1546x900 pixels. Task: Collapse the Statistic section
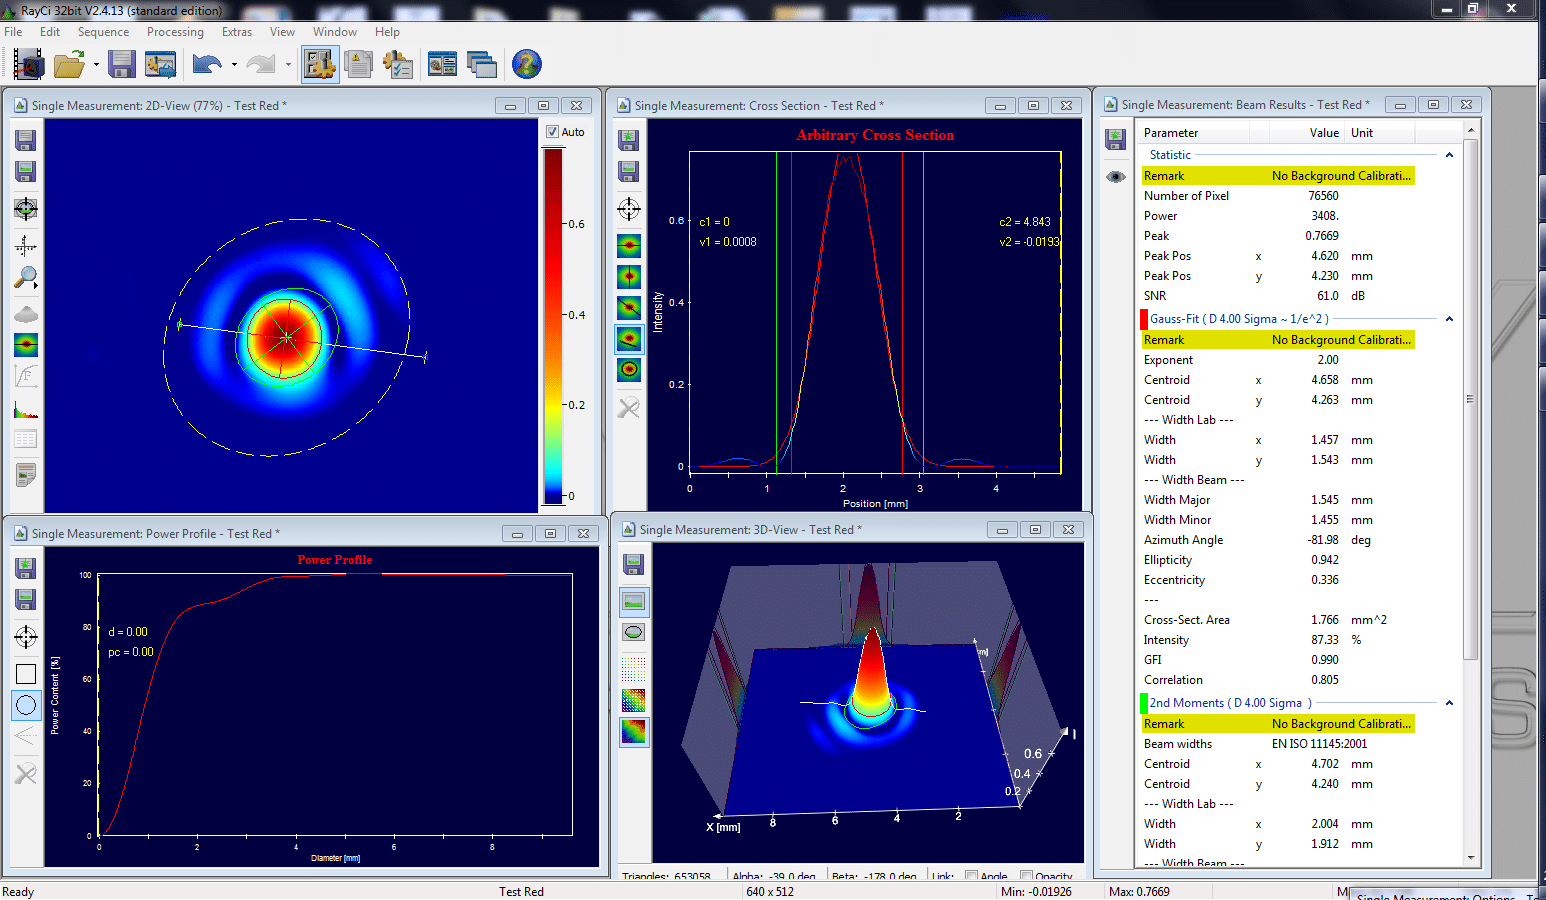(x=1449, y=155)
